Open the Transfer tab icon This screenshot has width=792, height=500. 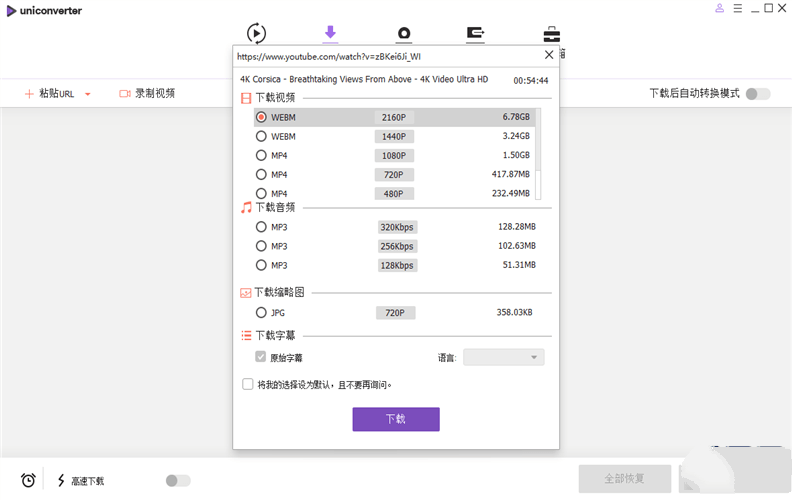coord(476,34)
